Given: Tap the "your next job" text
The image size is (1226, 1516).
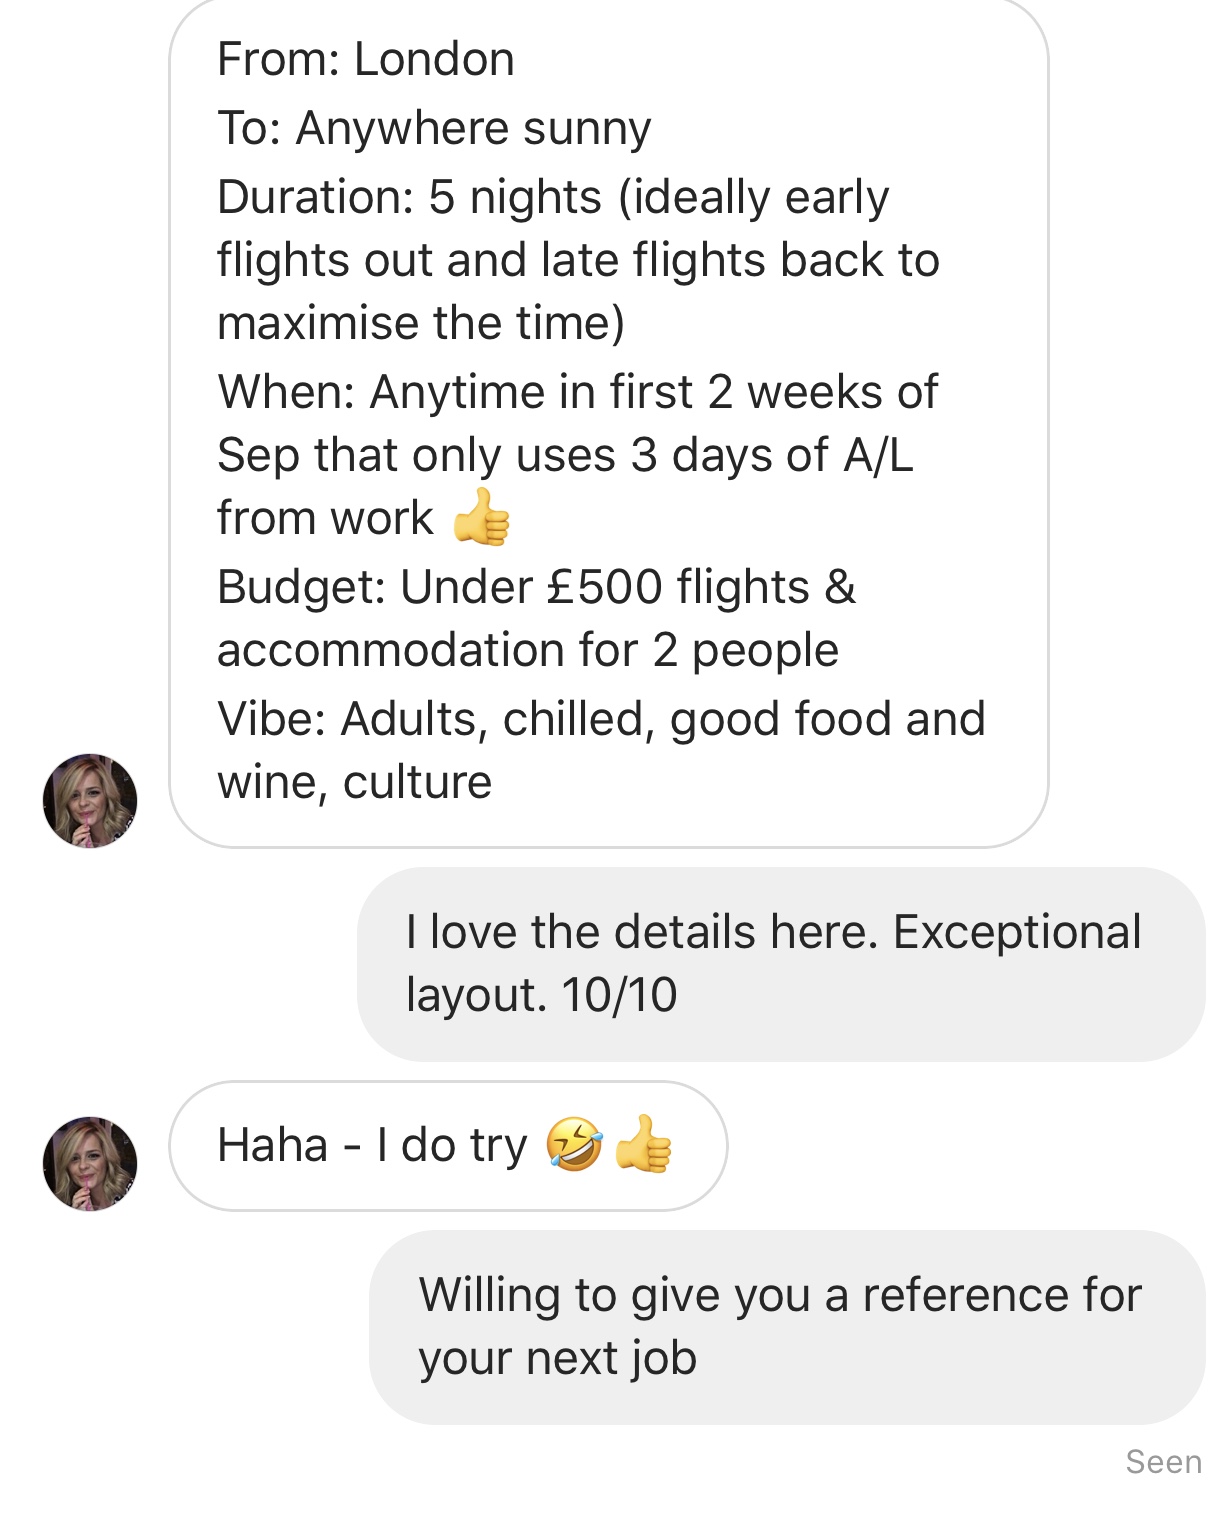Looking at the screenshot, I should pos(557,1358).
